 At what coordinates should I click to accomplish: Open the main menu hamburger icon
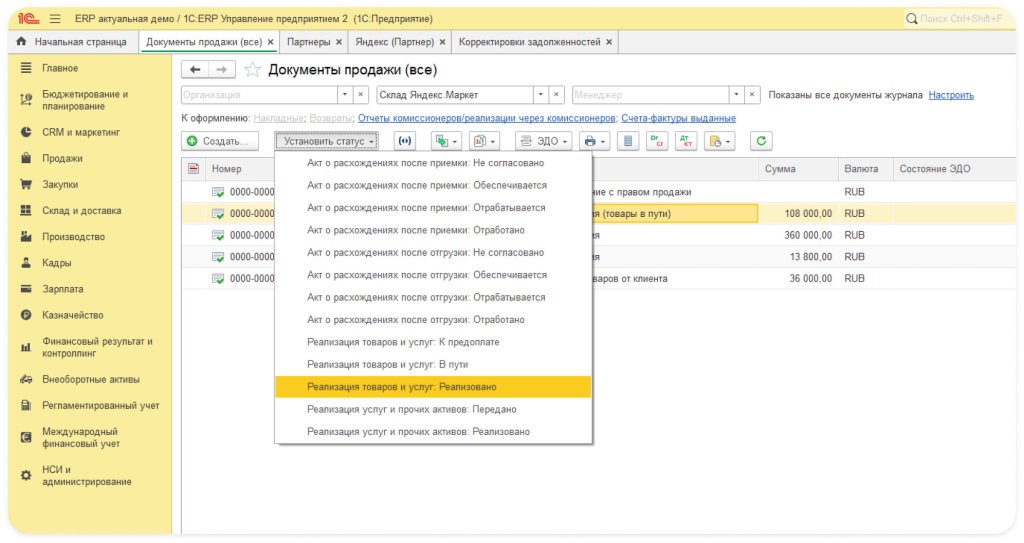(x=55, y=18)
